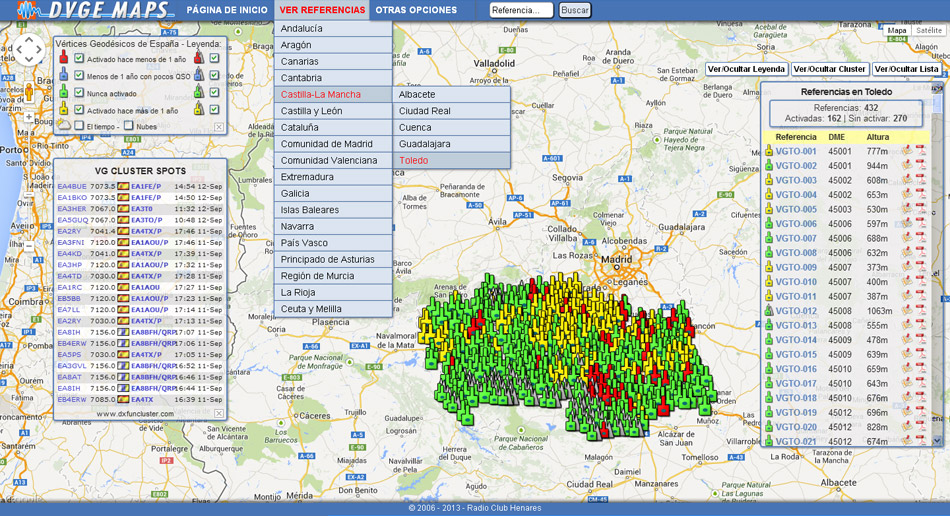Close the legend panel with its X
Viewport: 950px width, 516px height.
(x=219, y=127)
